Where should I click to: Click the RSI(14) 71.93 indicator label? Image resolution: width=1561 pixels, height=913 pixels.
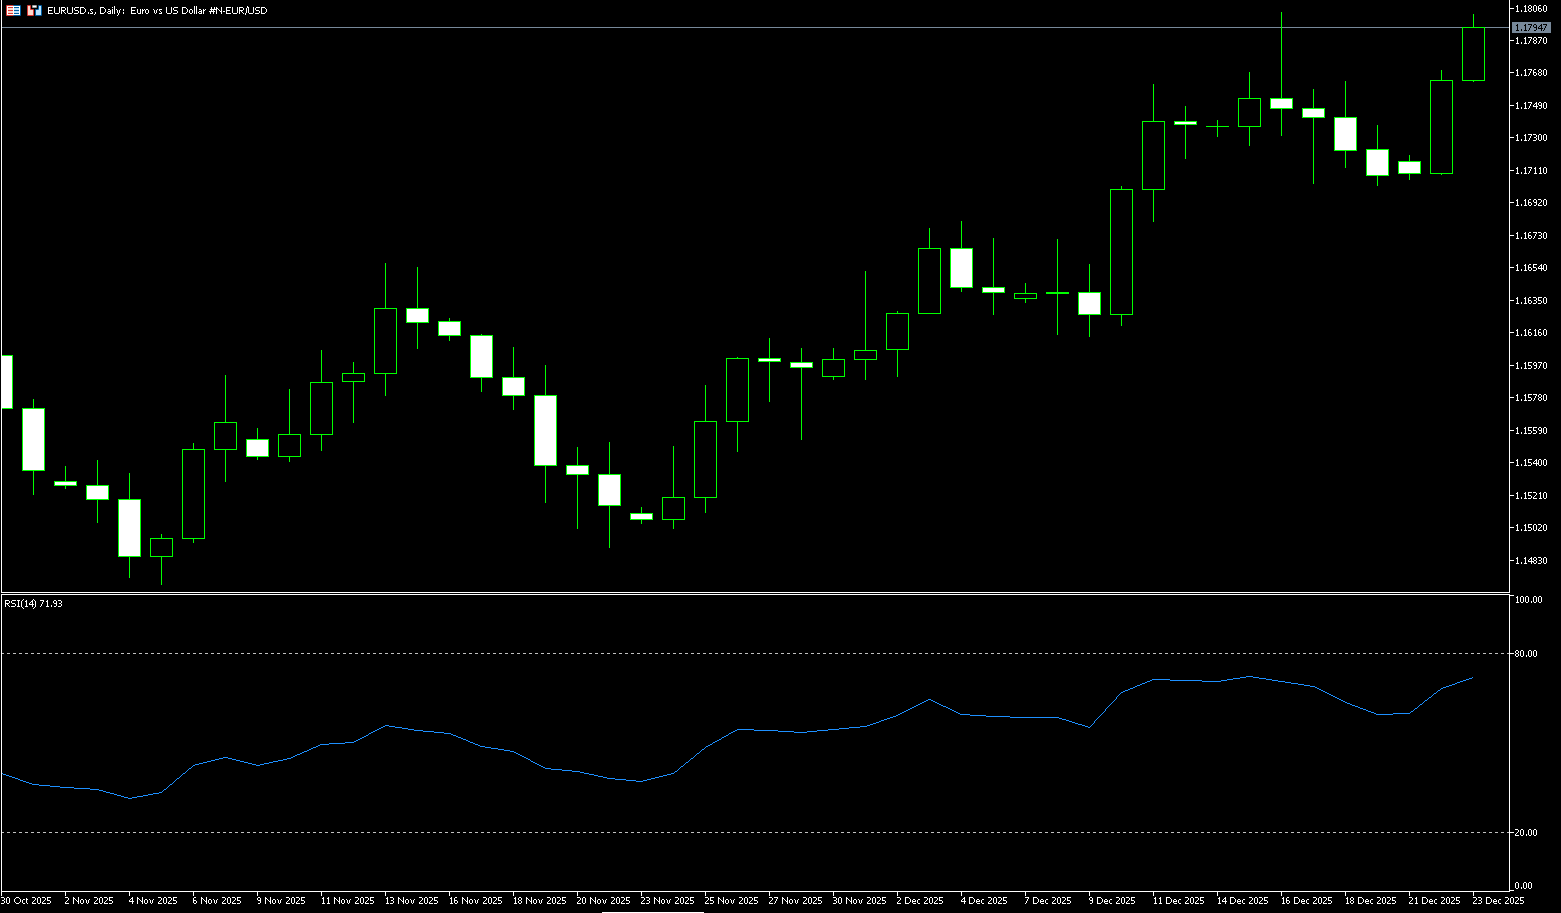pos(33,604)
